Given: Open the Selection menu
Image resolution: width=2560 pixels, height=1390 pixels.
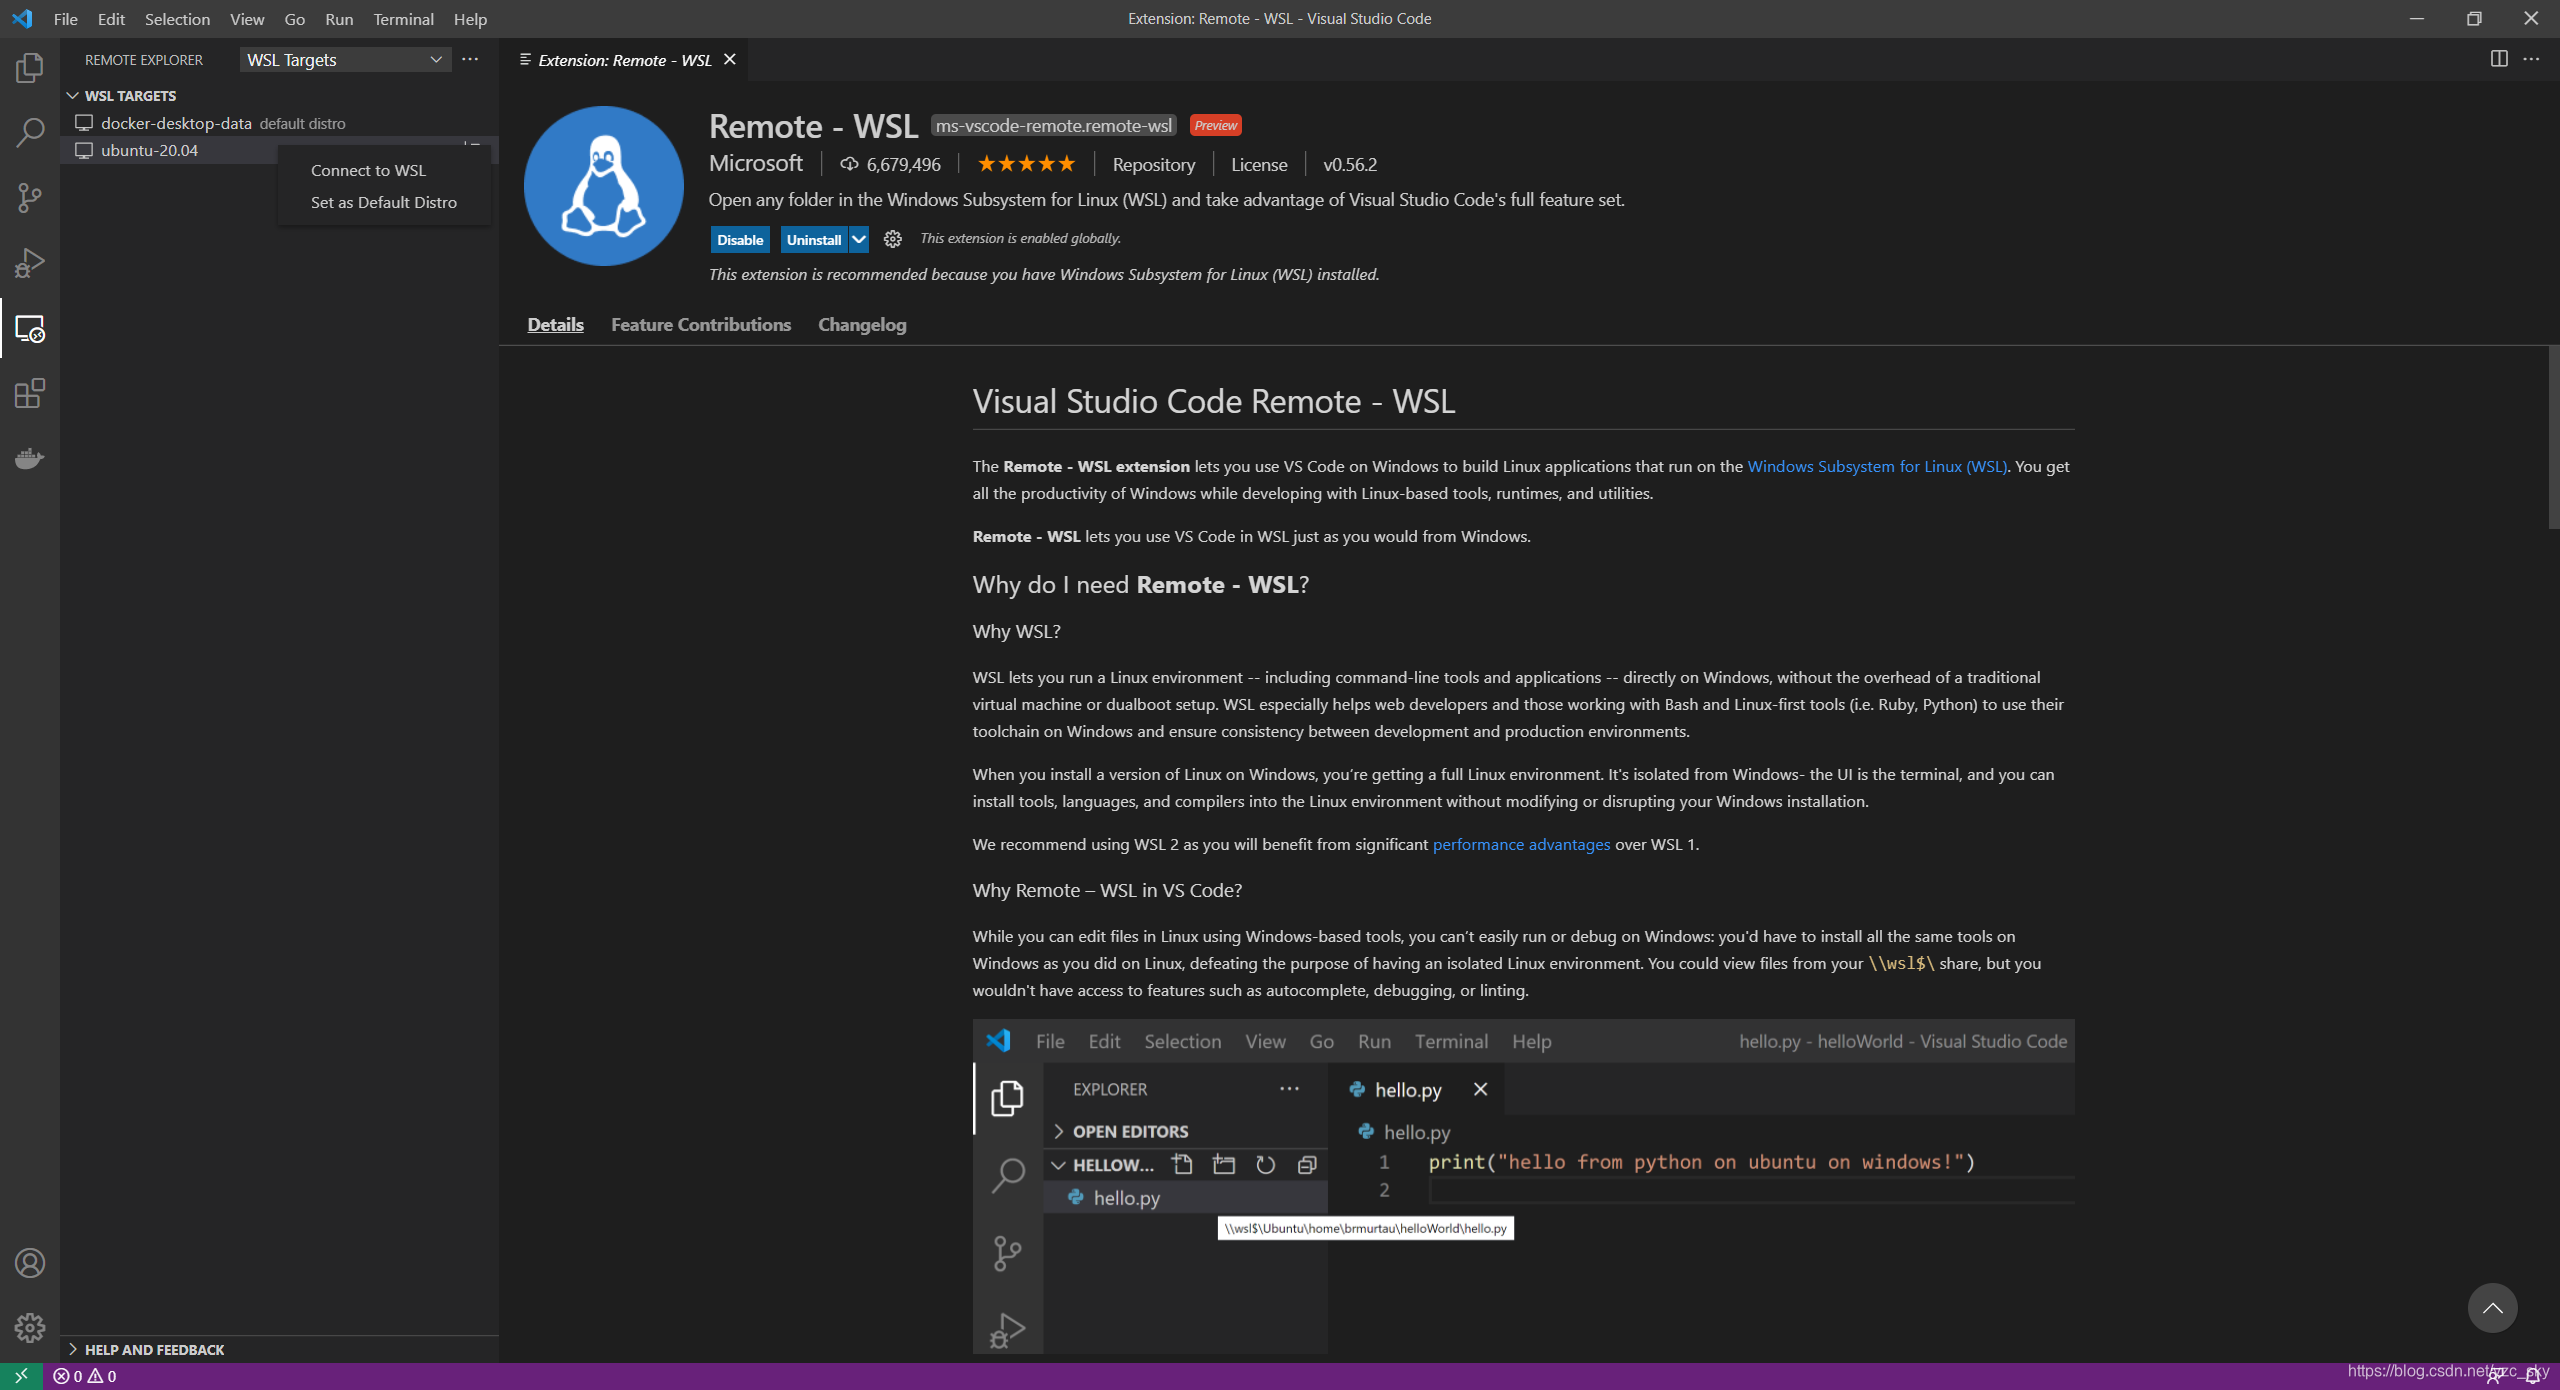Looking at the screenshot, I should click(177, 19).
